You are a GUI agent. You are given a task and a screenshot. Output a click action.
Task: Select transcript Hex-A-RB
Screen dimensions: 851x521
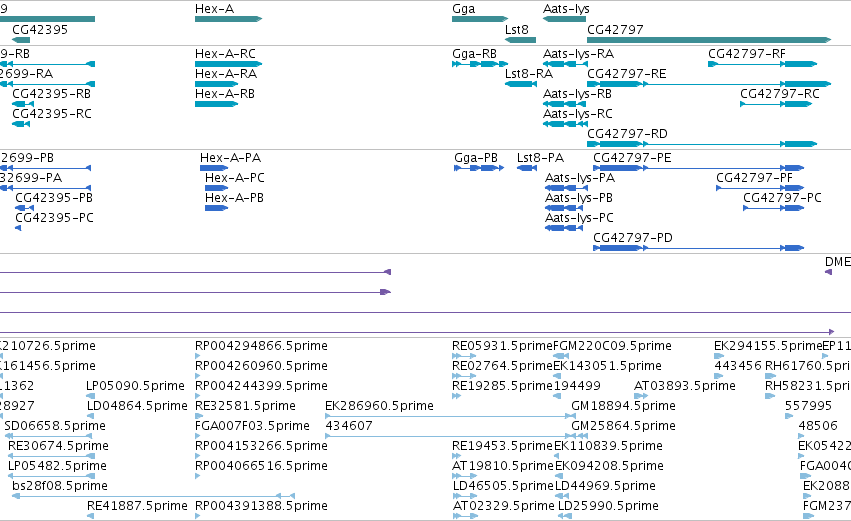tap(217, 104)
